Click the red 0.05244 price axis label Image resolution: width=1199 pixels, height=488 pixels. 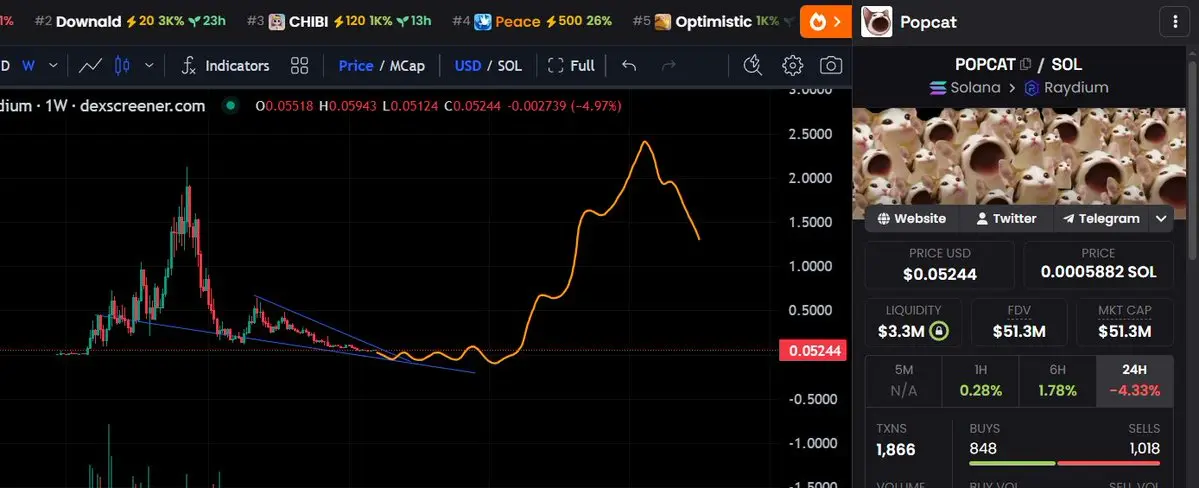click(814, 351)
